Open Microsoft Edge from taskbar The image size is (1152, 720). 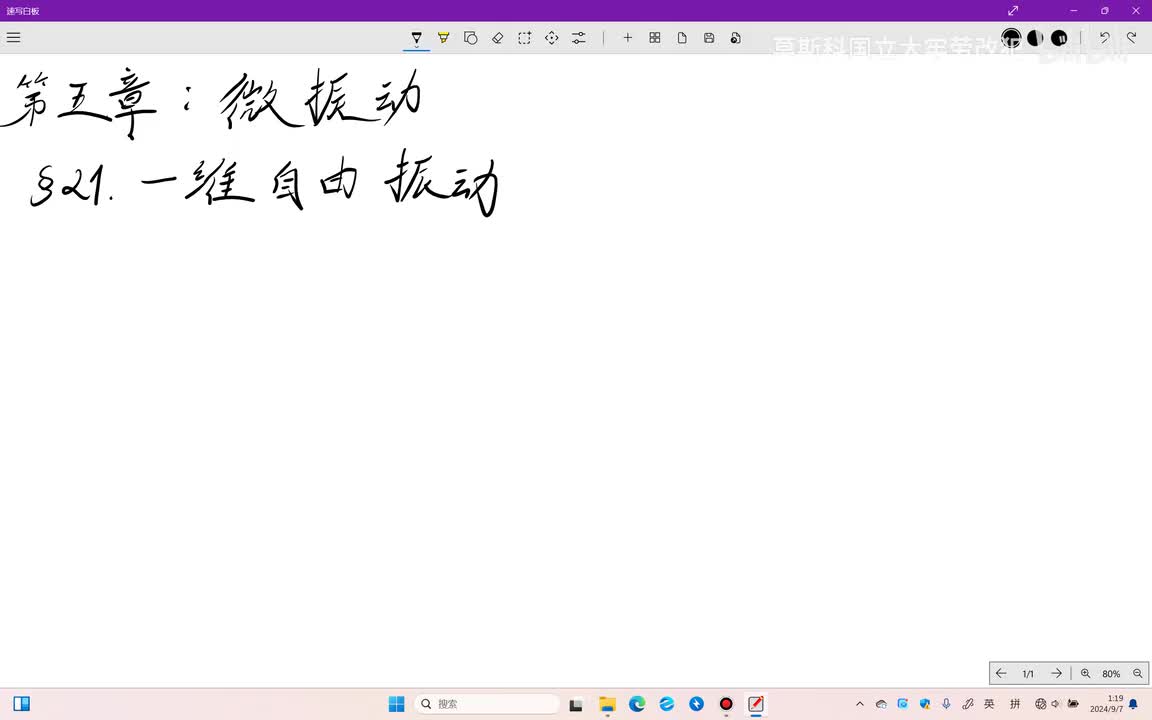[x=637, y=704]
